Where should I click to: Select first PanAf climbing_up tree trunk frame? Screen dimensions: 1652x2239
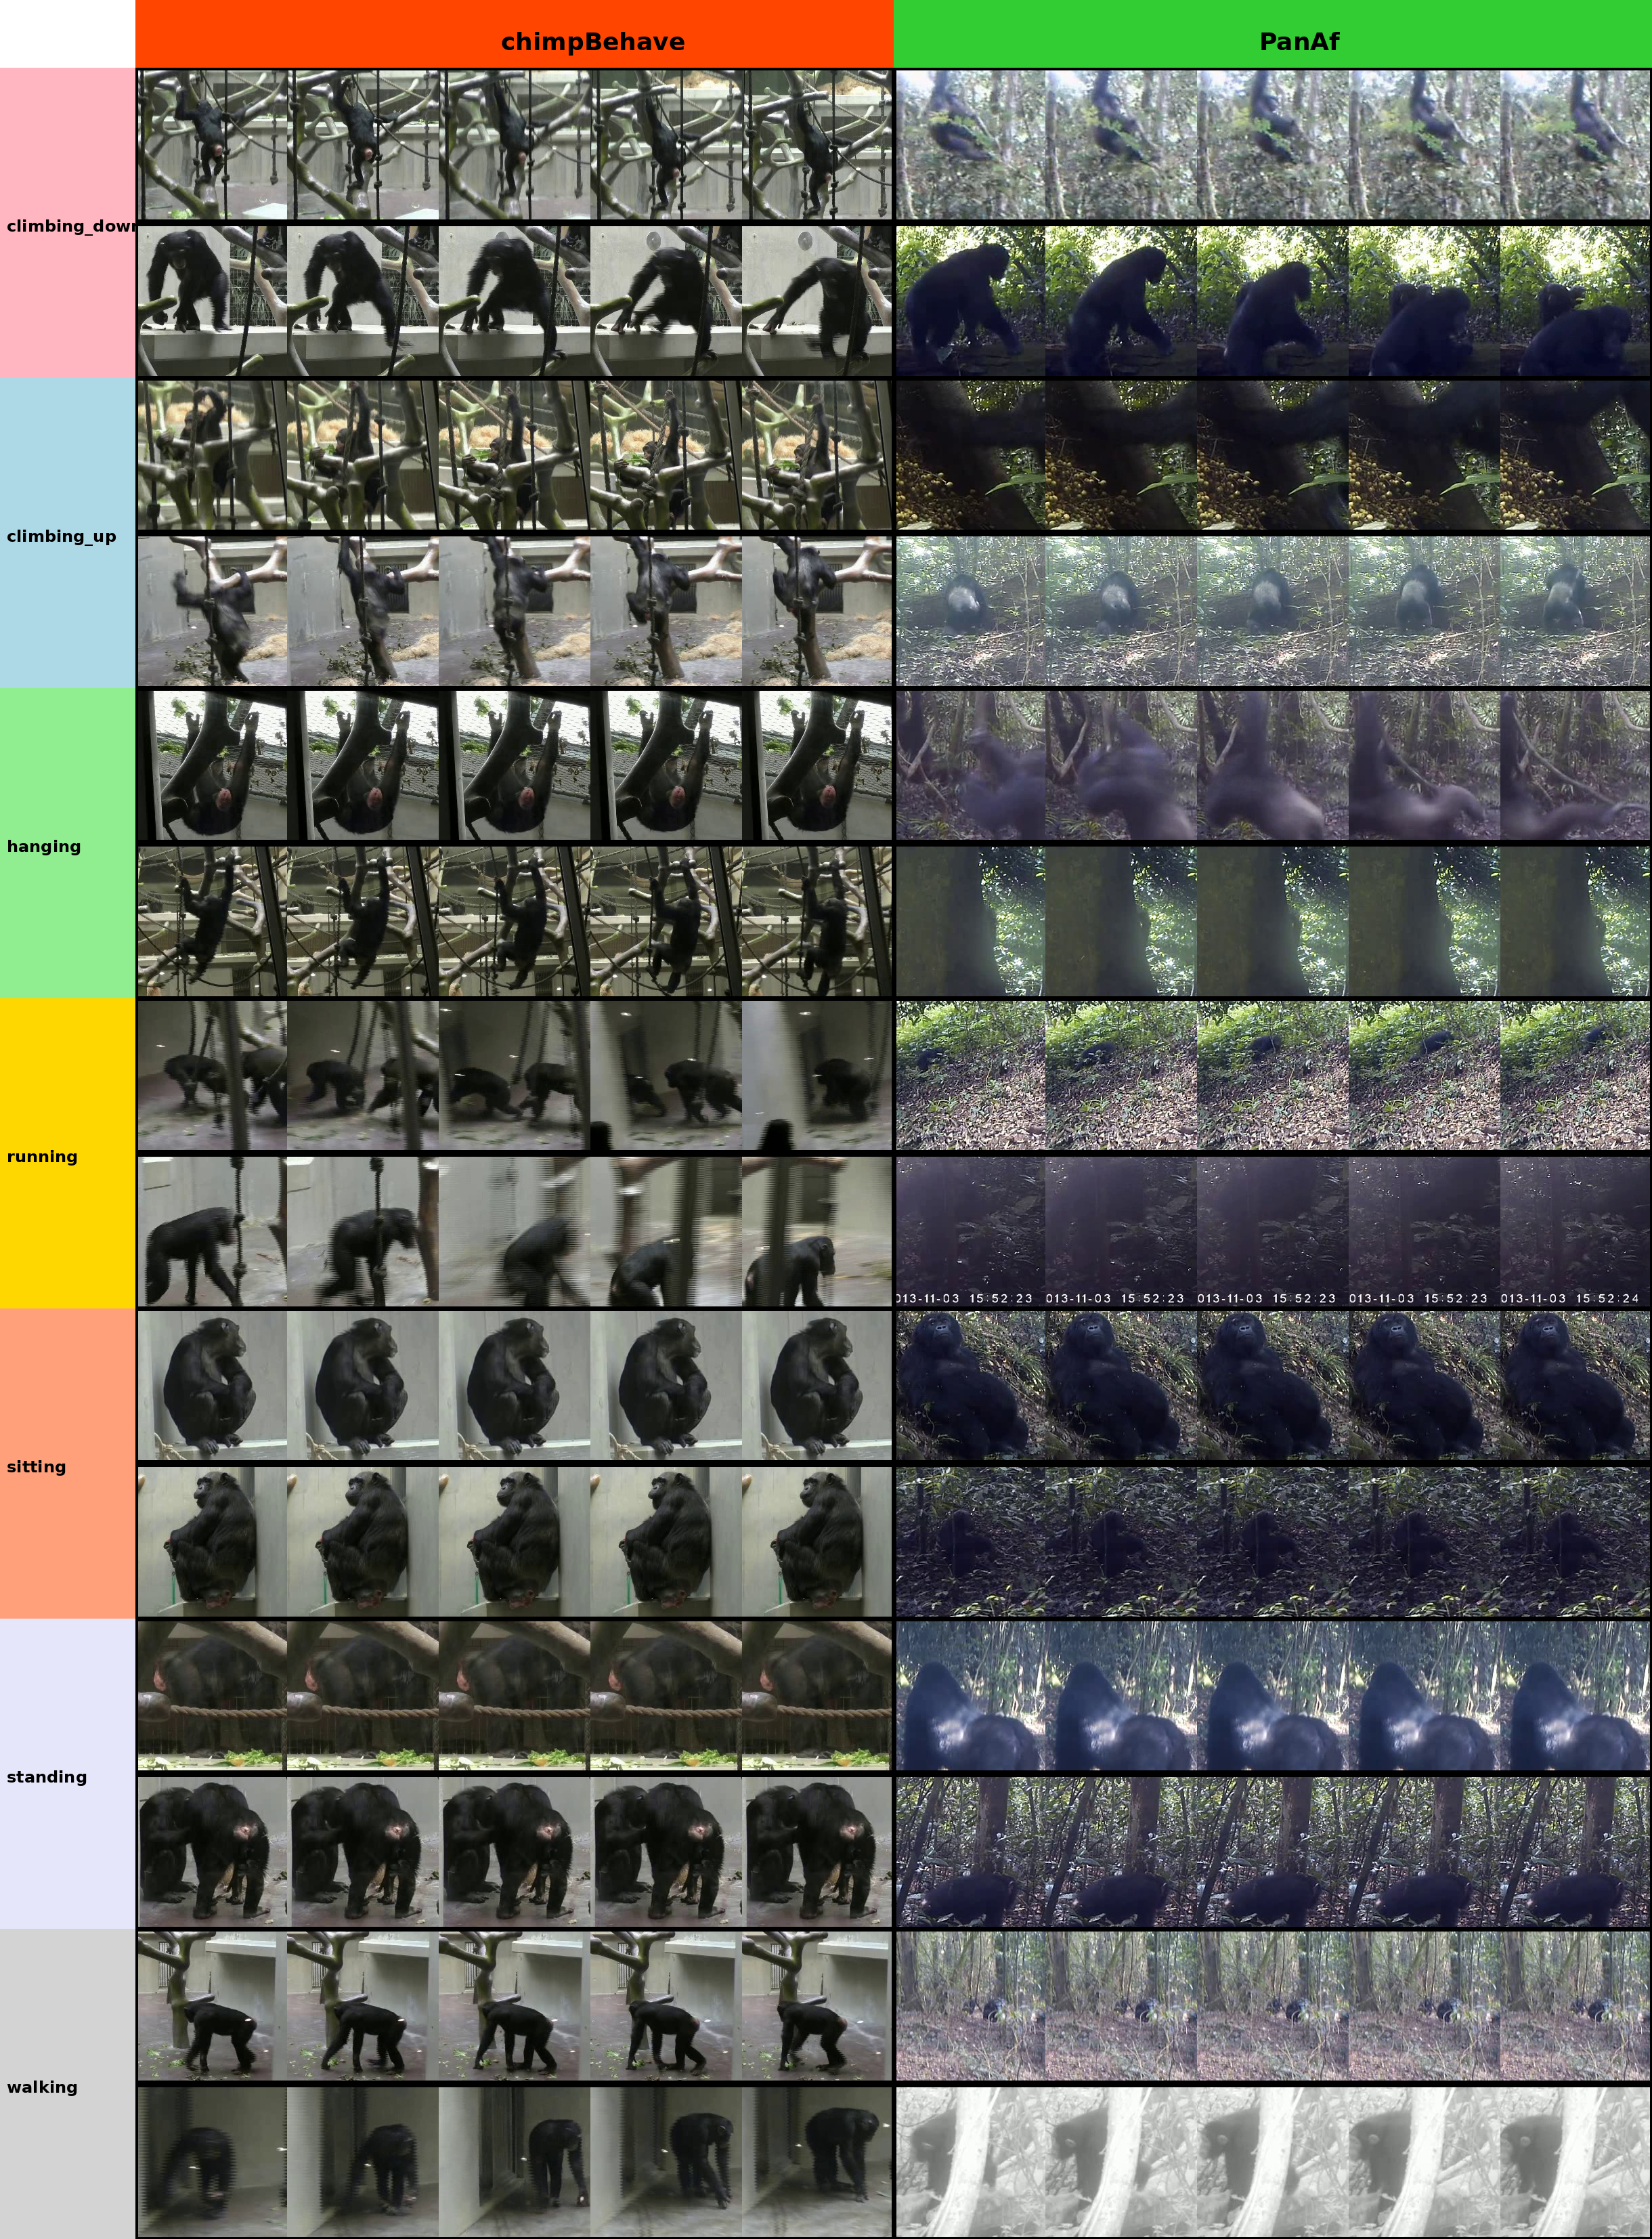click(970, 455)
